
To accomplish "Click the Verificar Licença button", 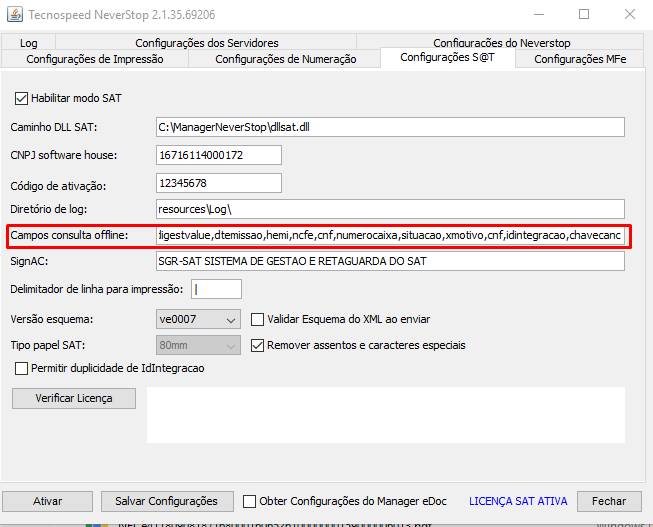I will tap(74, 399).
